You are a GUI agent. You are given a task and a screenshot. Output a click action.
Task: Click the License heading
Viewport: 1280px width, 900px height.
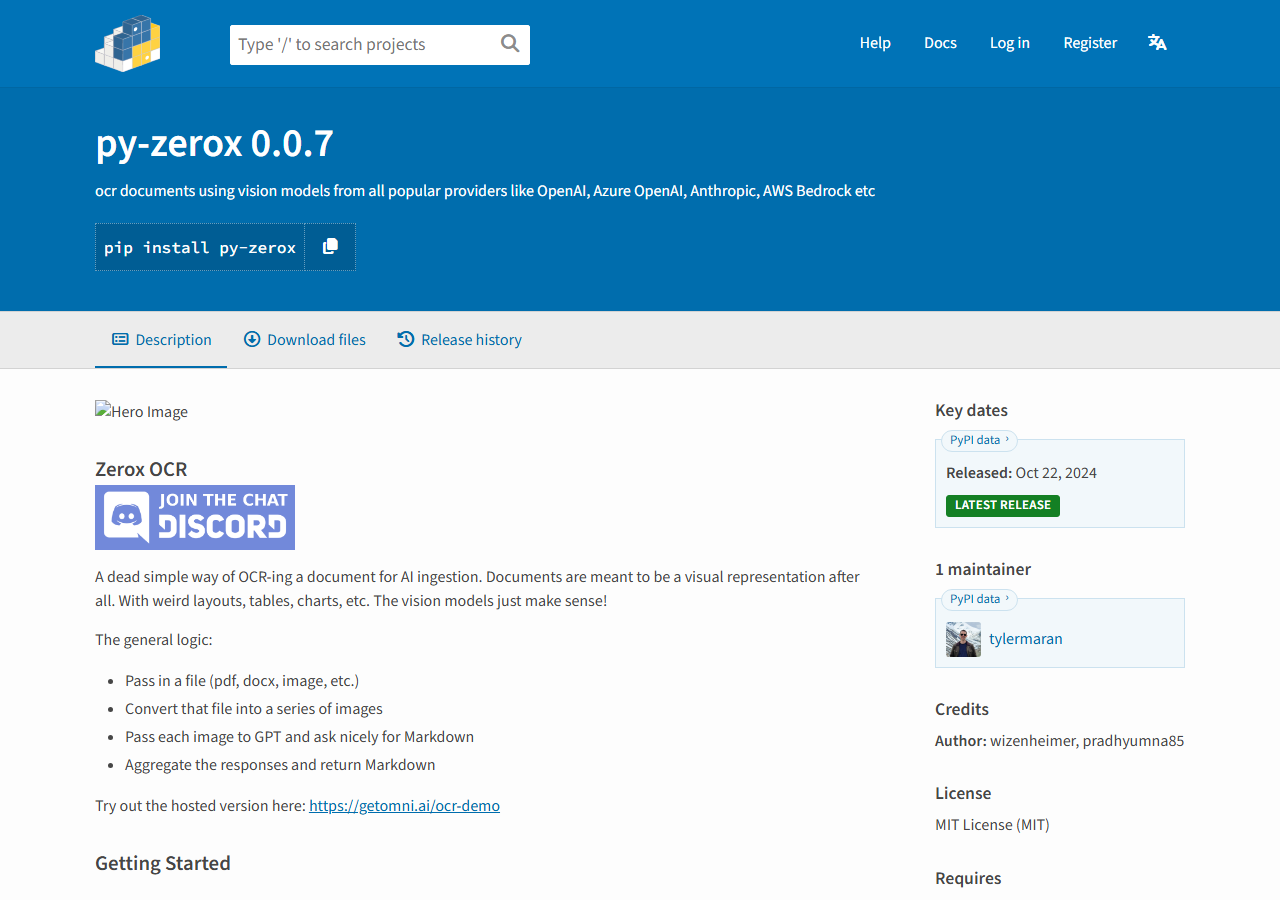point(963,793)
